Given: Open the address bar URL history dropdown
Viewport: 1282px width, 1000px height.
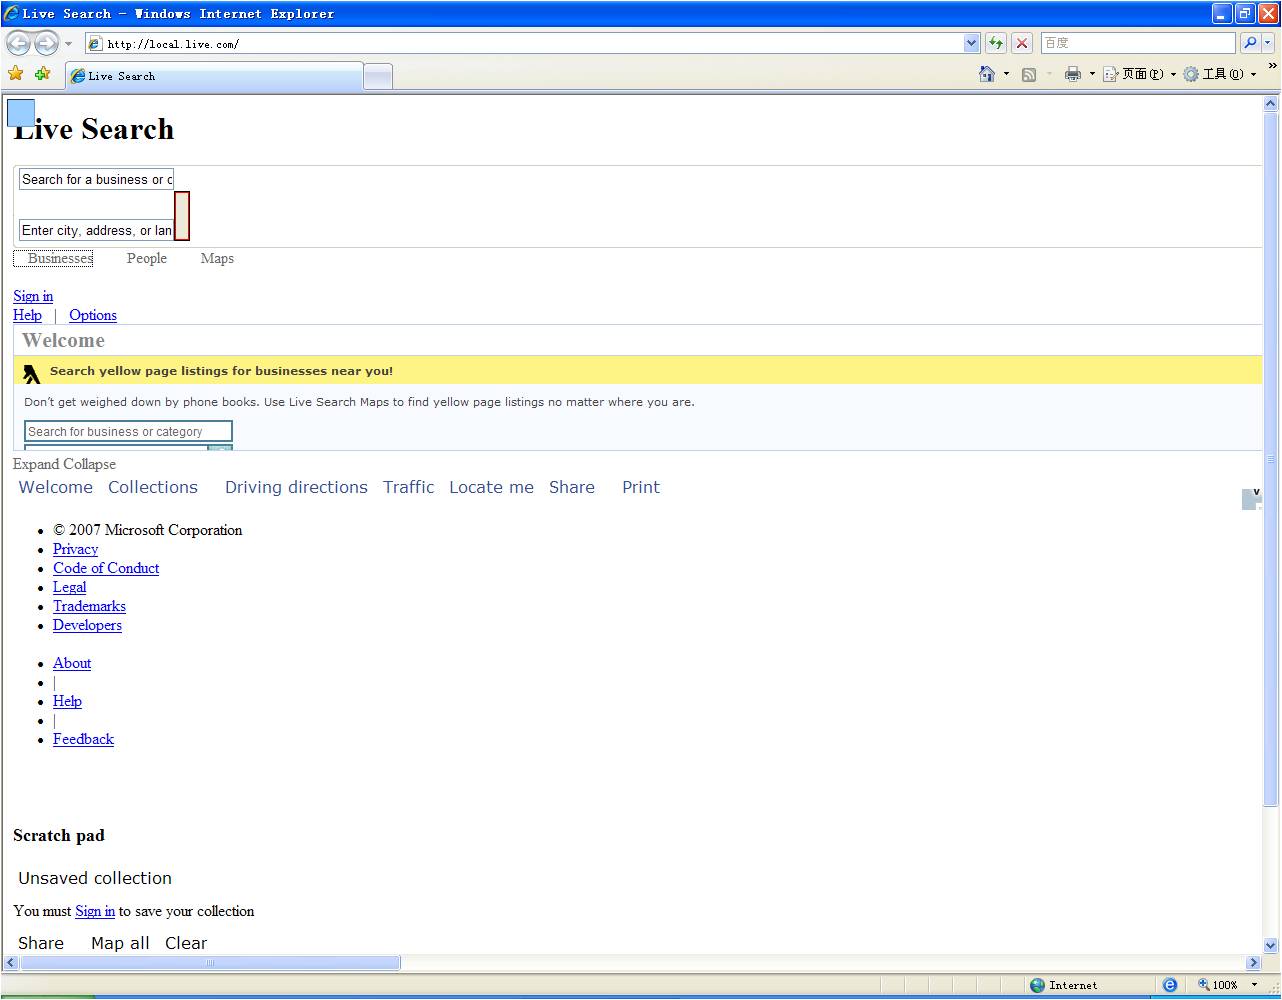Looking at the screenshot, I should click(x=971, y=43).
